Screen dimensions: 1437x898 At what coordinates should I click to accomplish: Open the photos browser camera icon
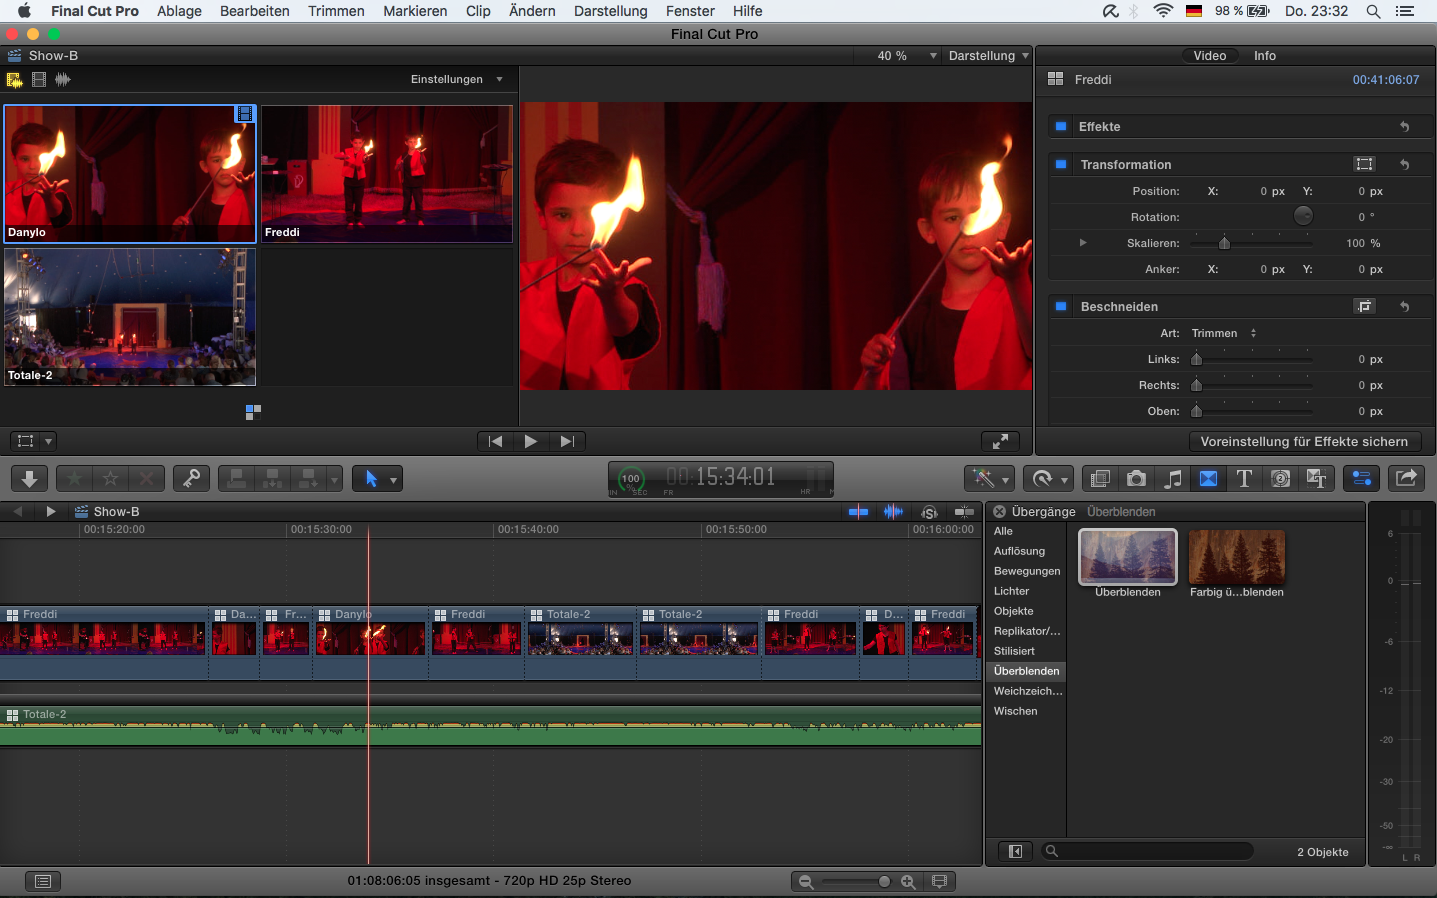tap(1136, 479)
